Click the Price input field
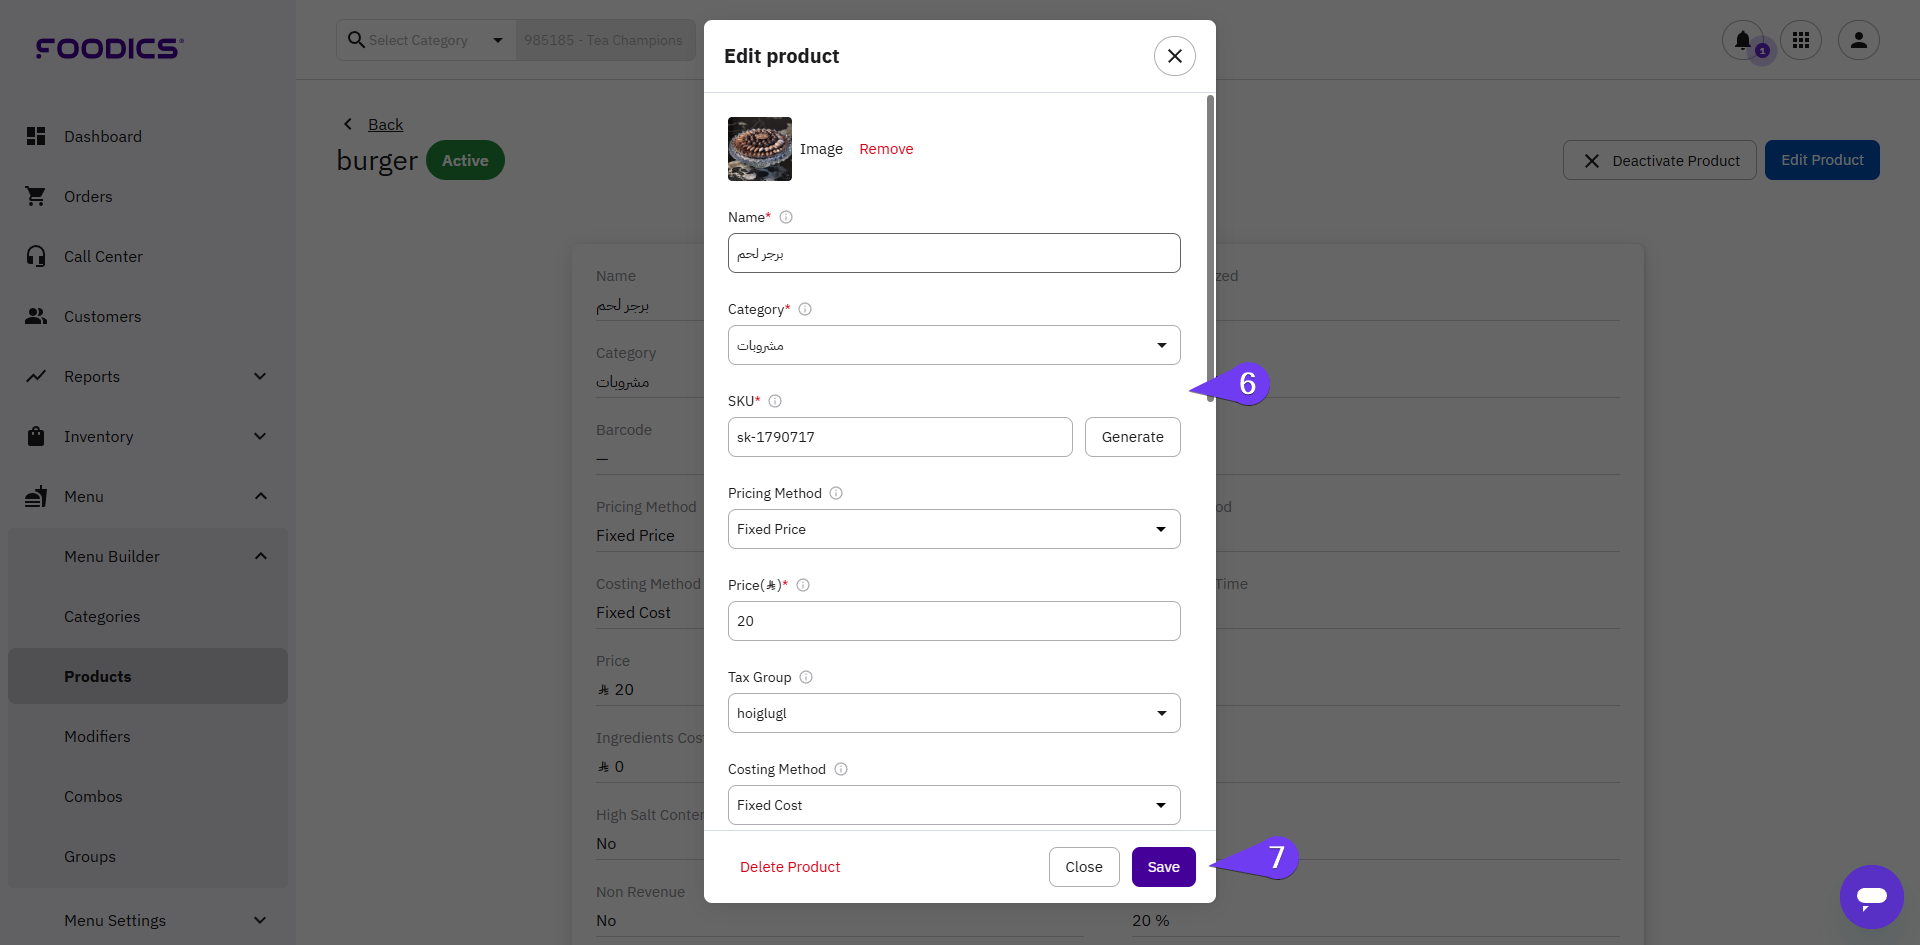 coord(954,621)
